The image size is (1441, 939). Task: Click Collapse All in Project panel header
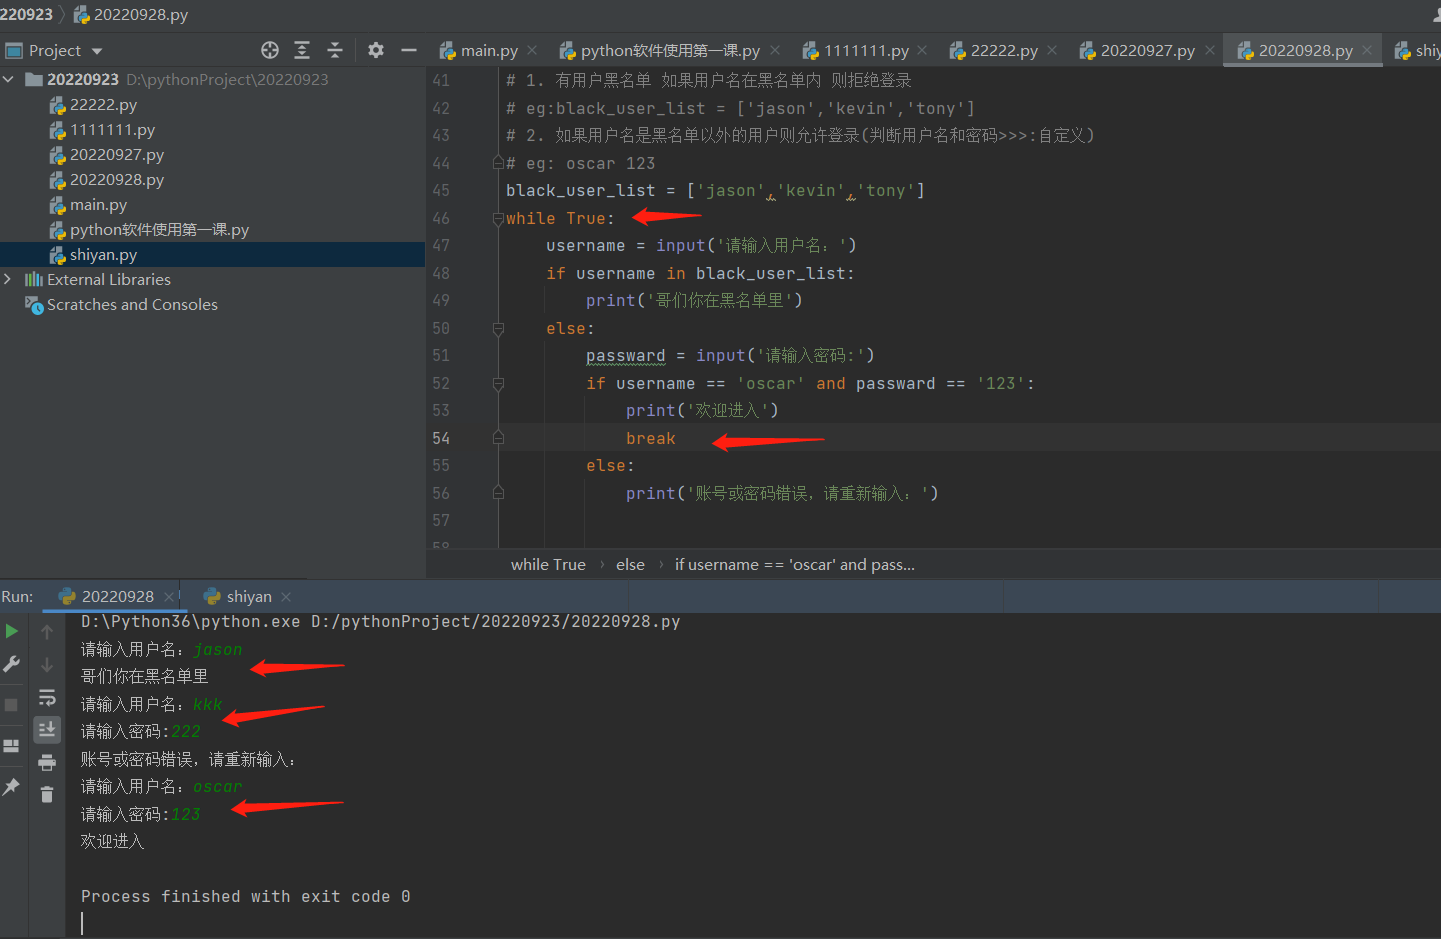335,50
